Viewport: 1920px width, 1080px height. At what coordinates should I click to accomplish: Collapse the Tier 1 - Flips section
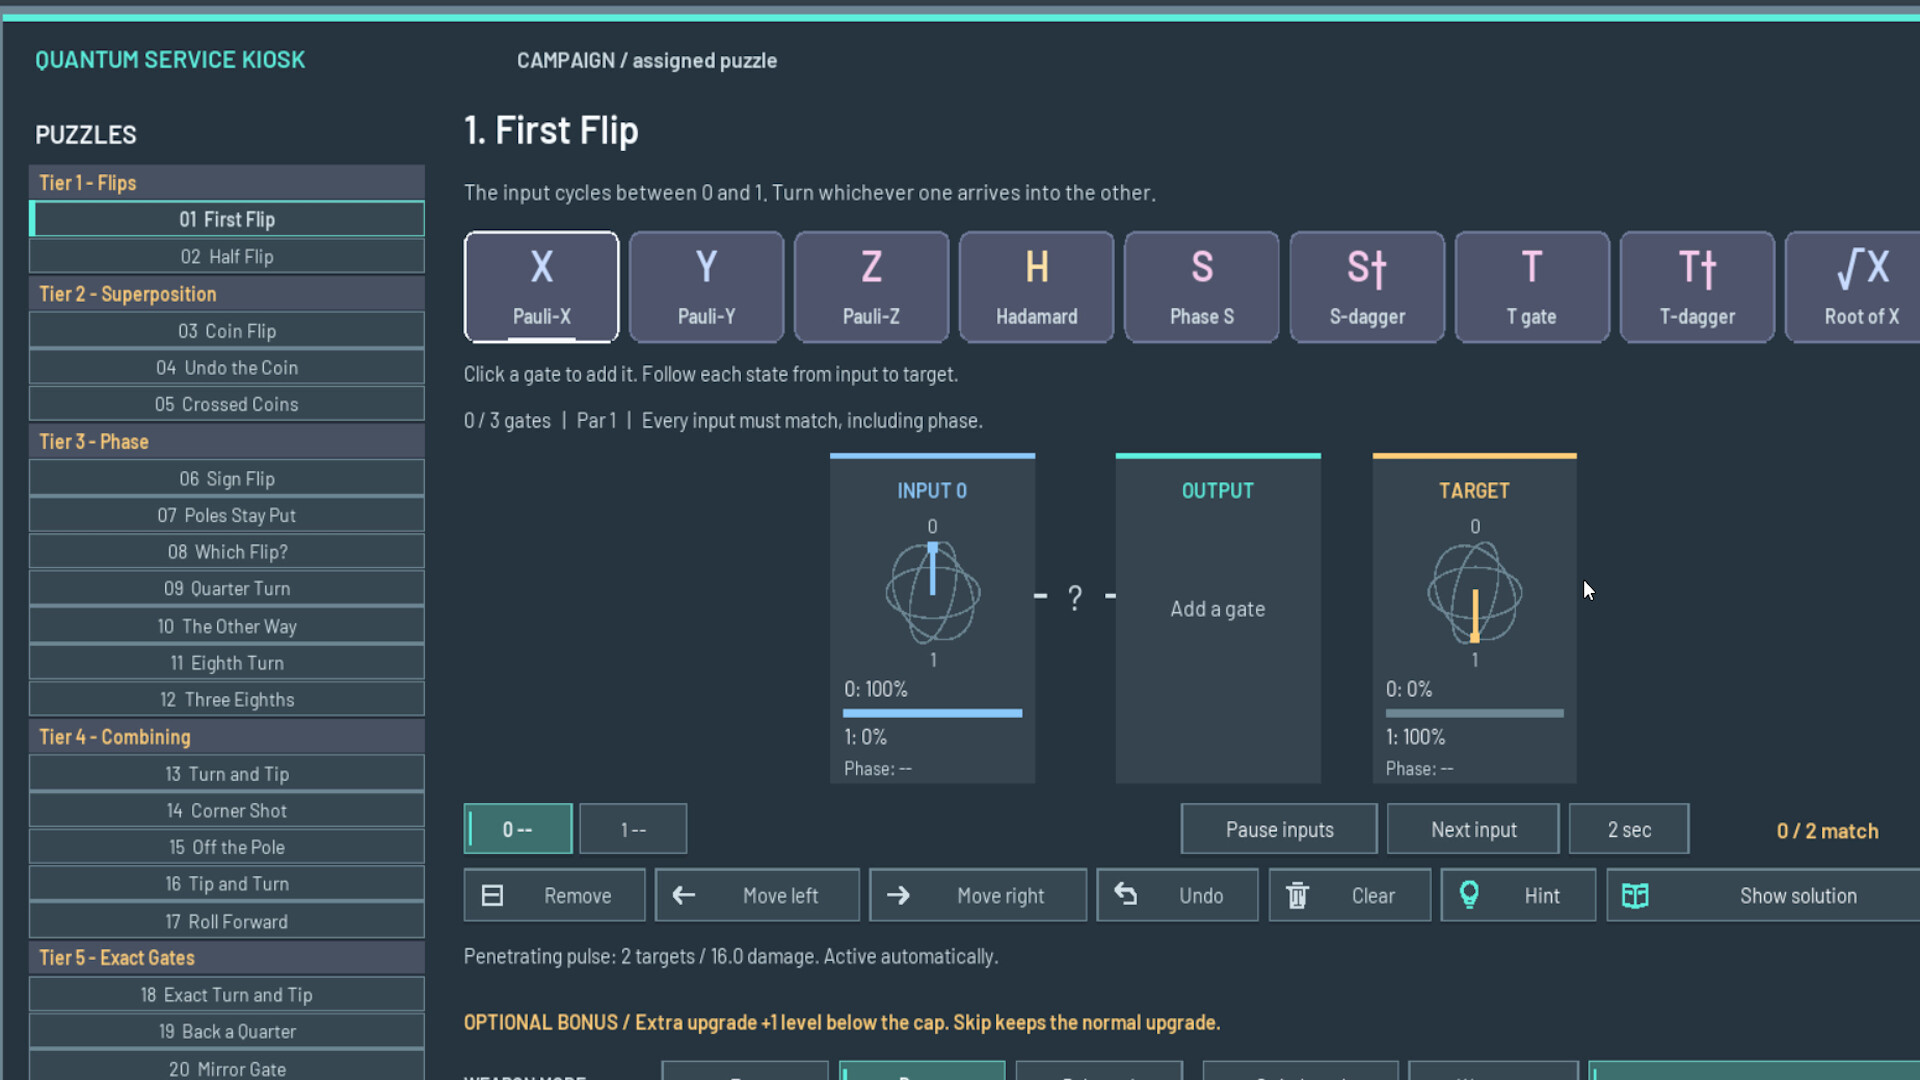click(227, 183)
